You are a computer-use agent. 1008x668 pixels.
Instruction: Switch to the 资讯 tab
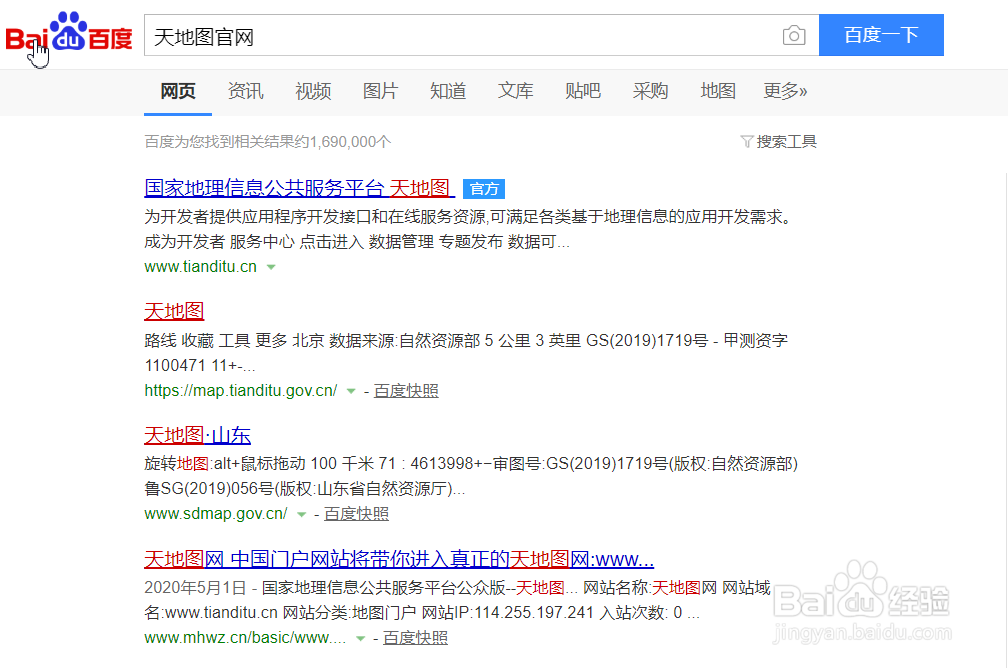pyautogui.click(x=246, y=91)
